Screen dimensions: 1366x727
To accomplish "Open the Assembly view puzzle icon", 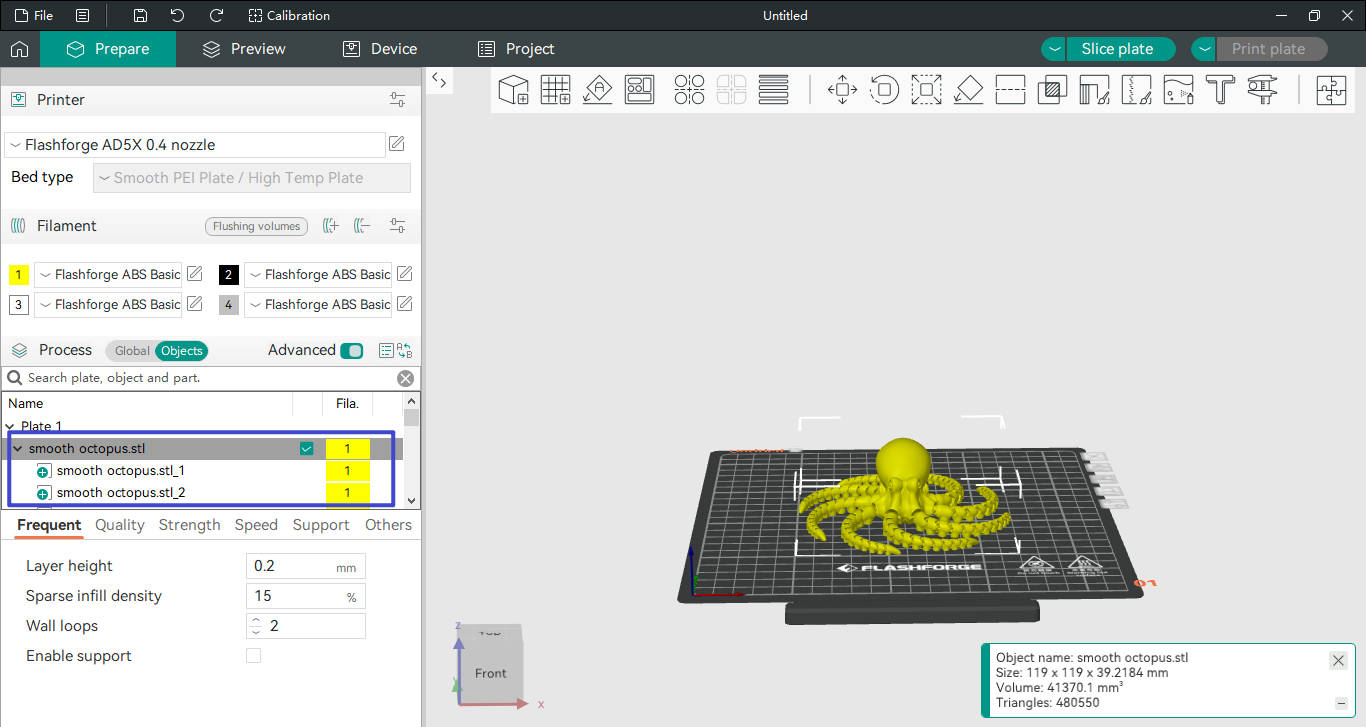I will coord(1332,90).
